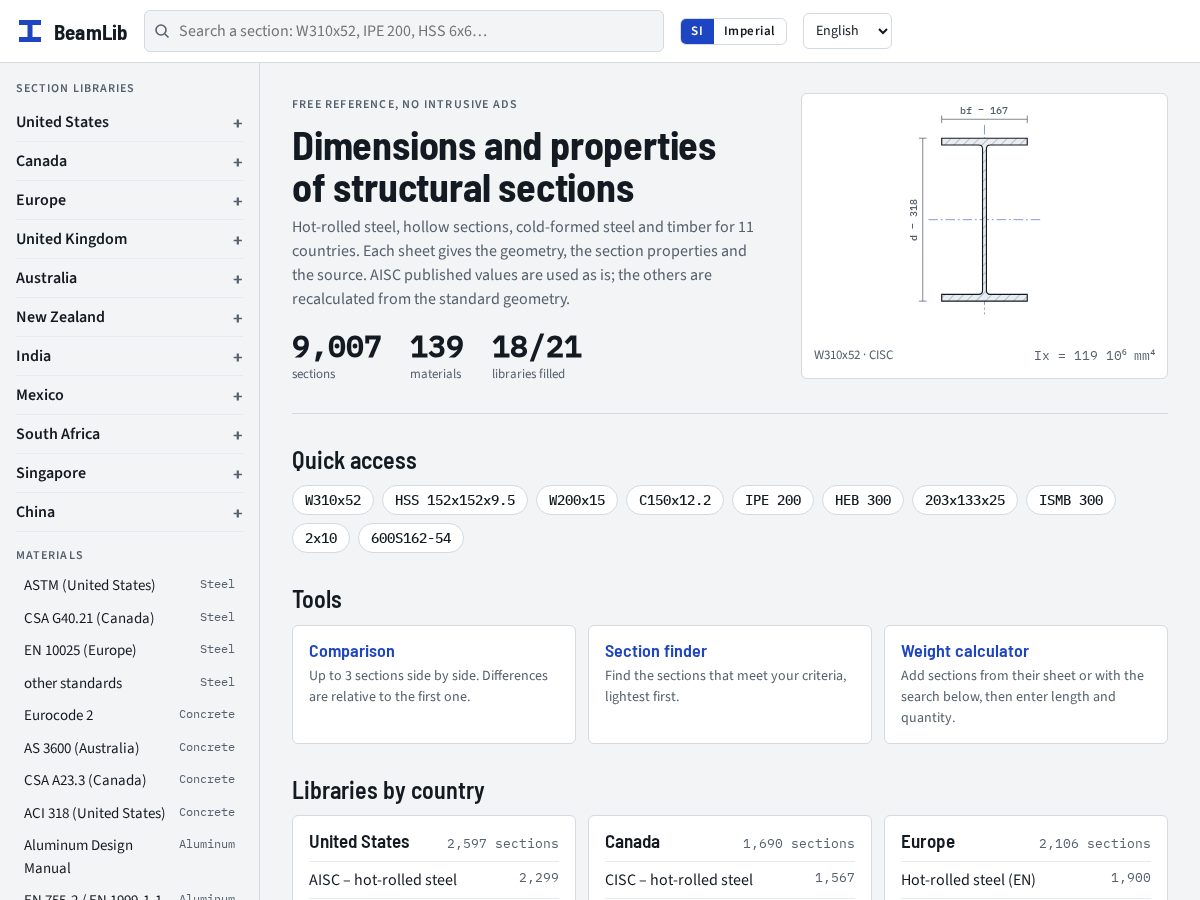Viewport: 1200px width, 900px height.
Task: Open CSA A23.3 (Canada) concrete material
Action: pyautogui.click(x=130, y=780)
